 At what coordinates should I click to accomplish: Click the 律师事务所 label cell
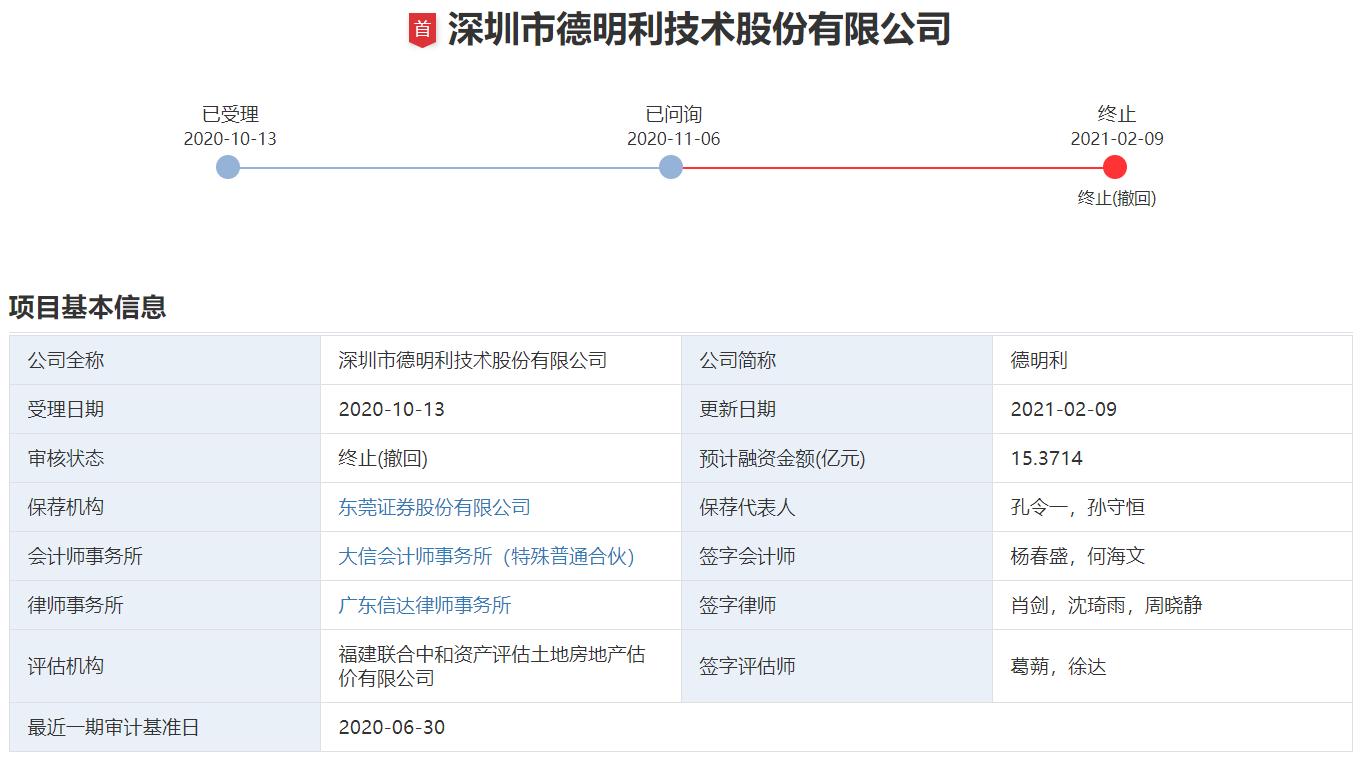point(165,605)
